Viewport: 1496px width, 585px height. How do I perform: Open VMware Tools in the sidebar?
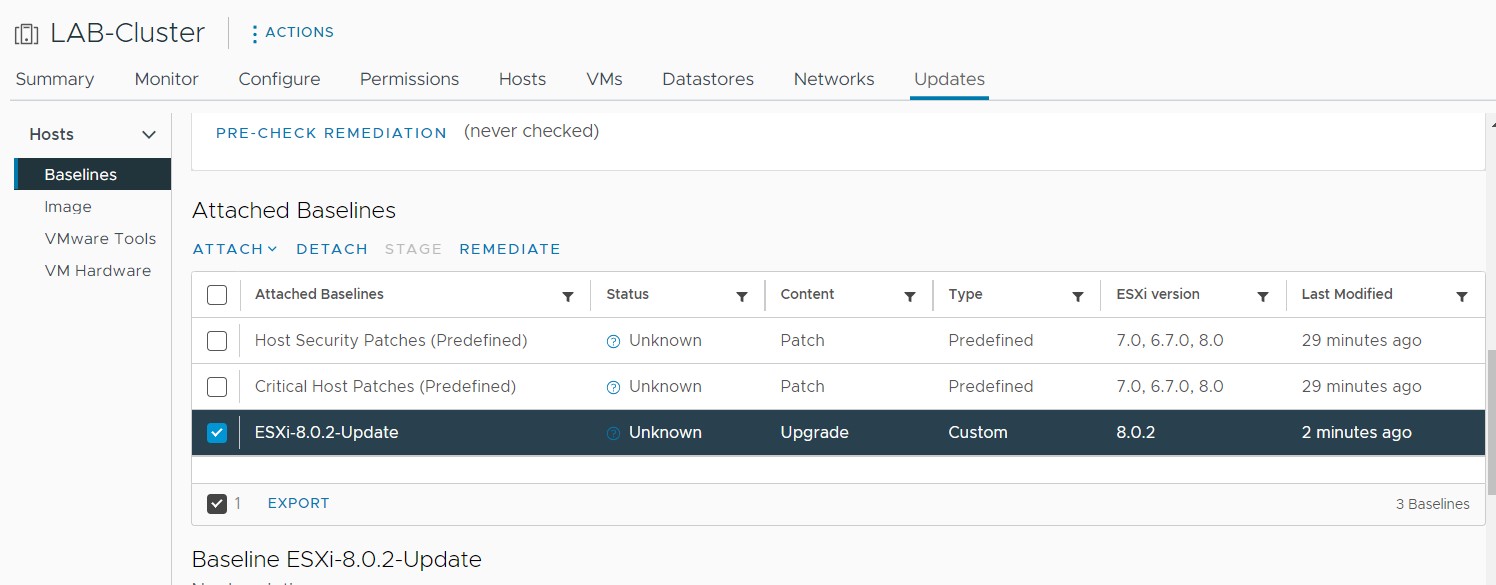coord(100,239)
